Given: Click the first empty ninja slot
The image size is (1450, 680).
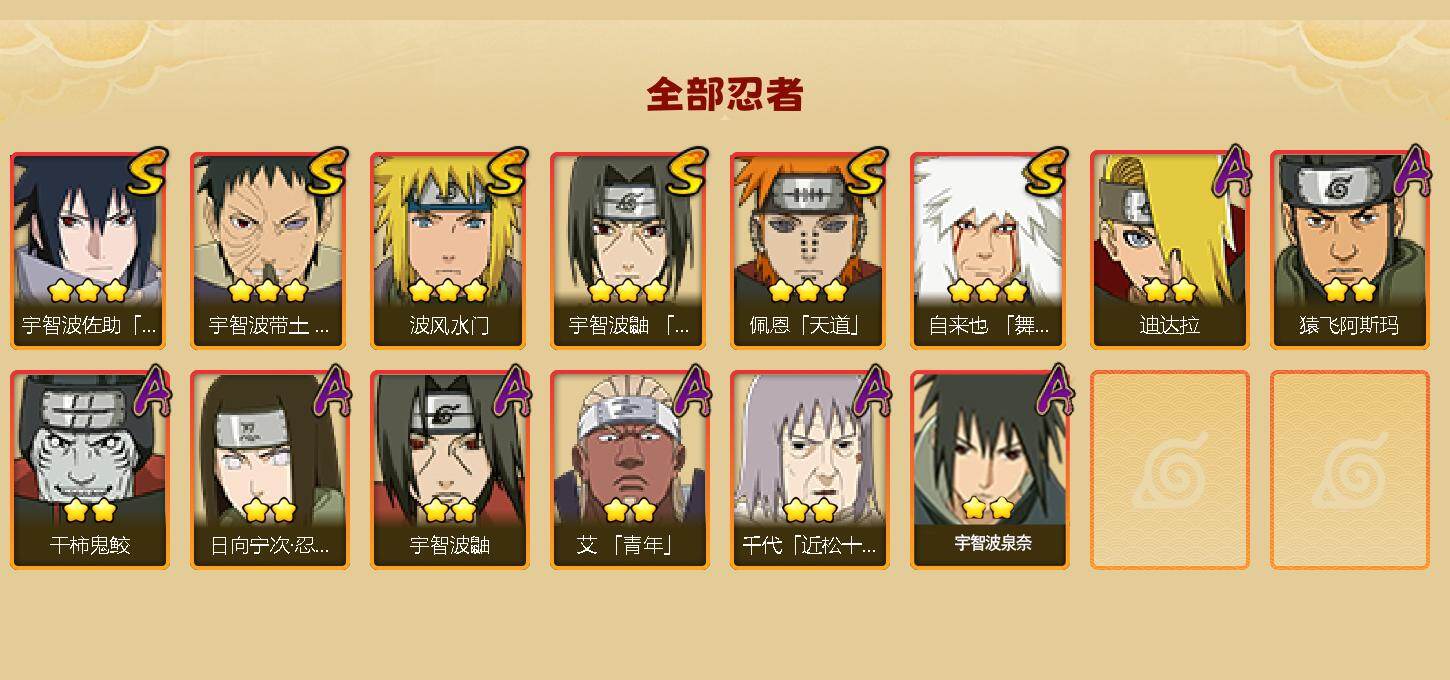Looking at the screenshot, I should point(1169,470).
